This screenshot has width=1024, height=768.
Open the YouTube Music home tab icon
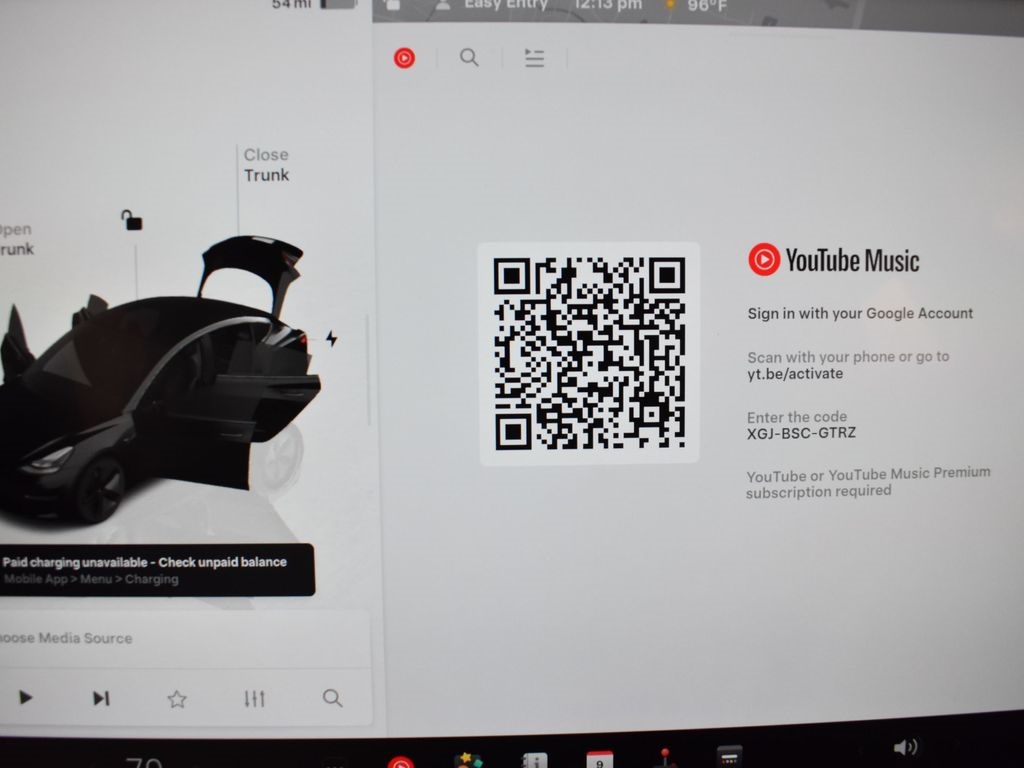click(404, 58)
